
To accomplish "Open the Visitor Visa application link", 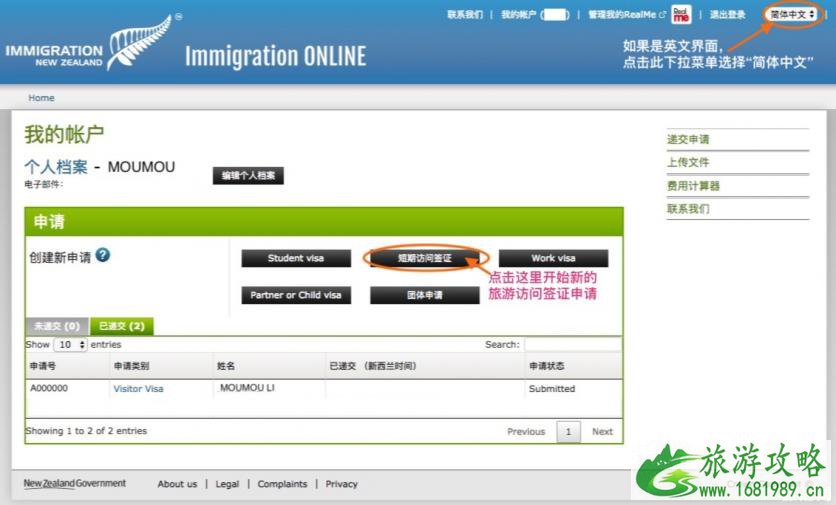I will click(138, 389).
